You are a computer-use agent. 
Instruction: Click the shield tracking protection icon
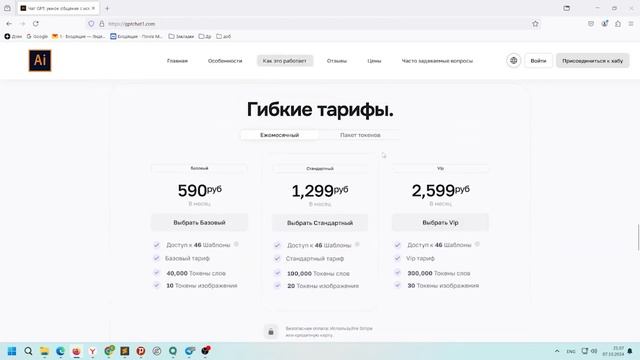91,24
